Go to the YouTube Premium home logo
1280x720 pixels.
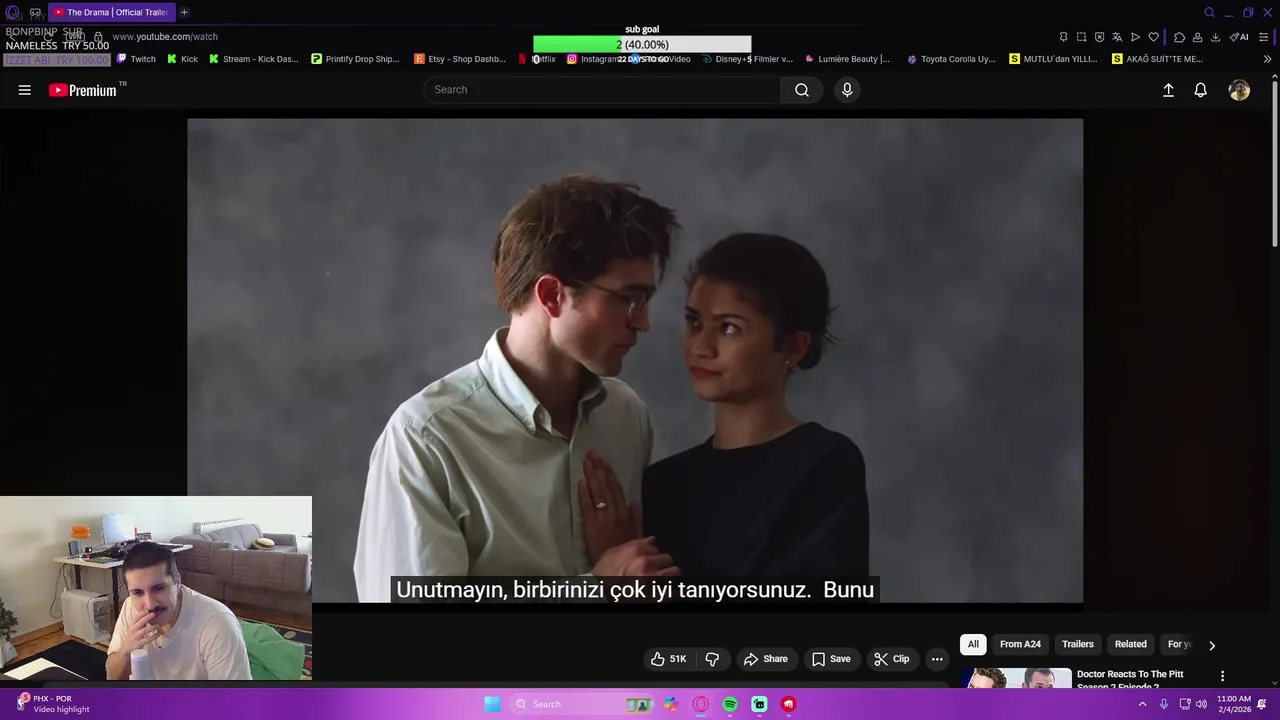(84, 90)
